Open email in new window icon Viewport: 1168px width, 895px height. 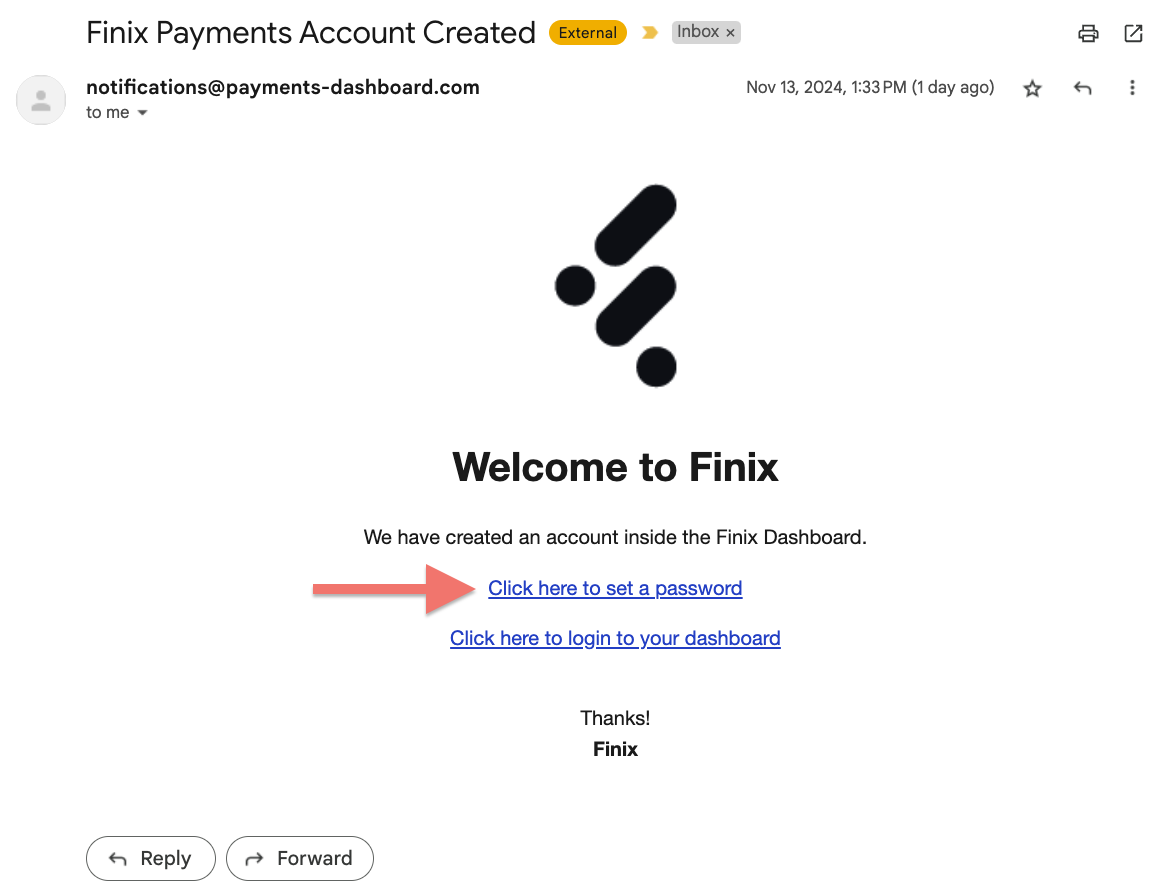click(1133, 34)
